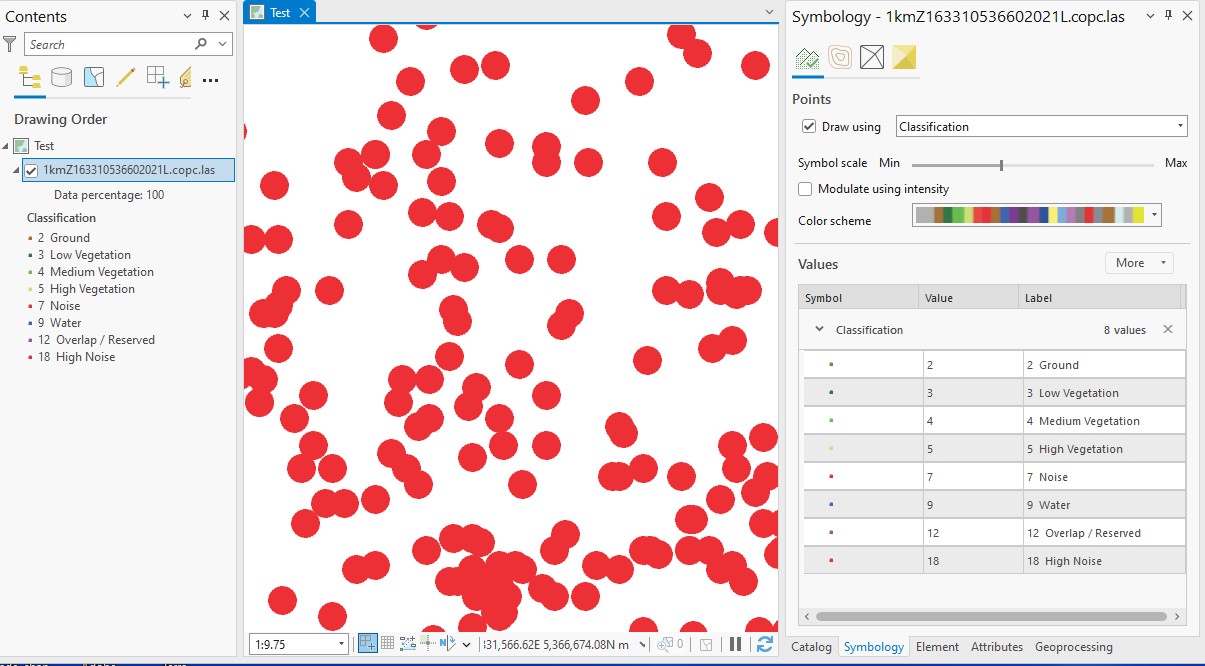Enable Modulate using intensity
Screen dimensions: 1205x666
[x=805, y=189]
